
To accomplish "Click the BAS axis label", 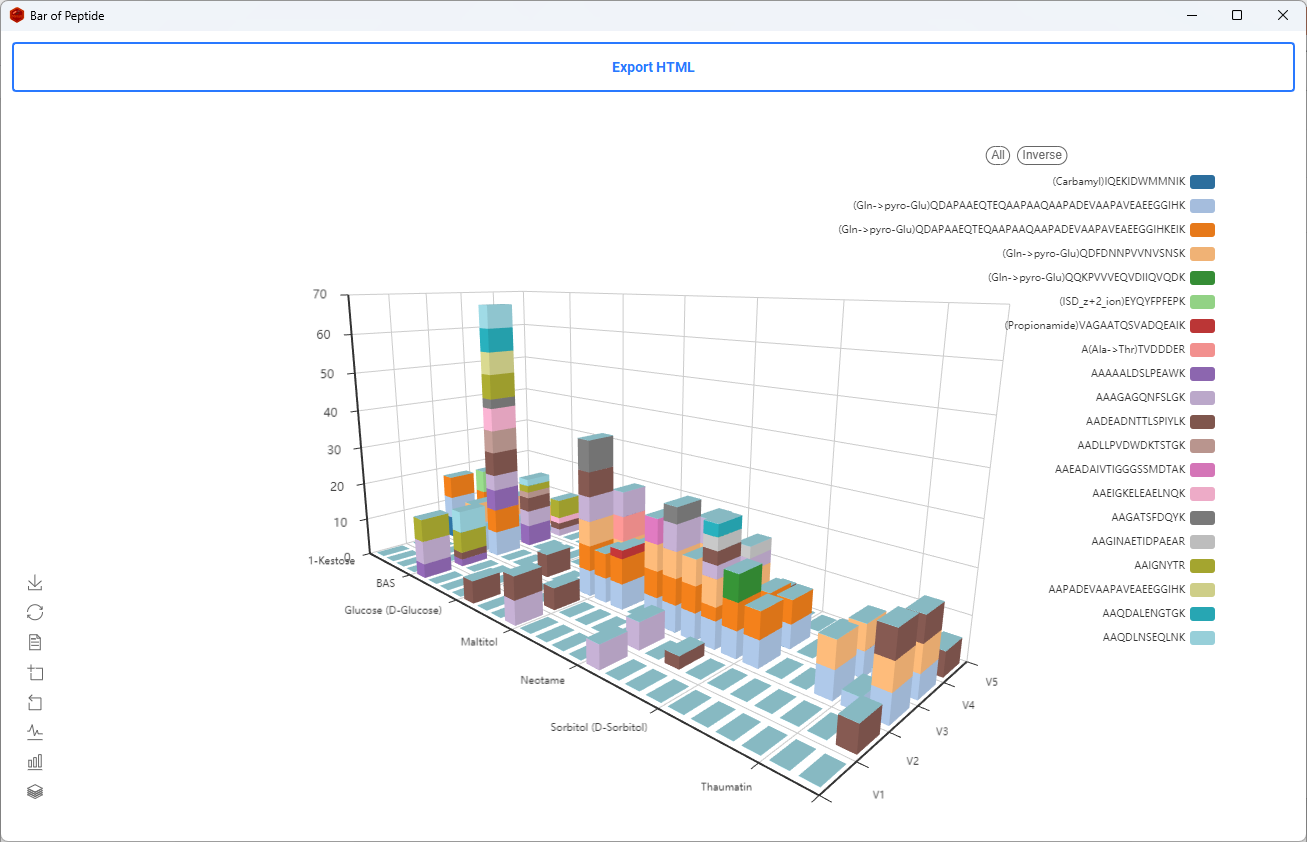I will click(x=385, y=582).
